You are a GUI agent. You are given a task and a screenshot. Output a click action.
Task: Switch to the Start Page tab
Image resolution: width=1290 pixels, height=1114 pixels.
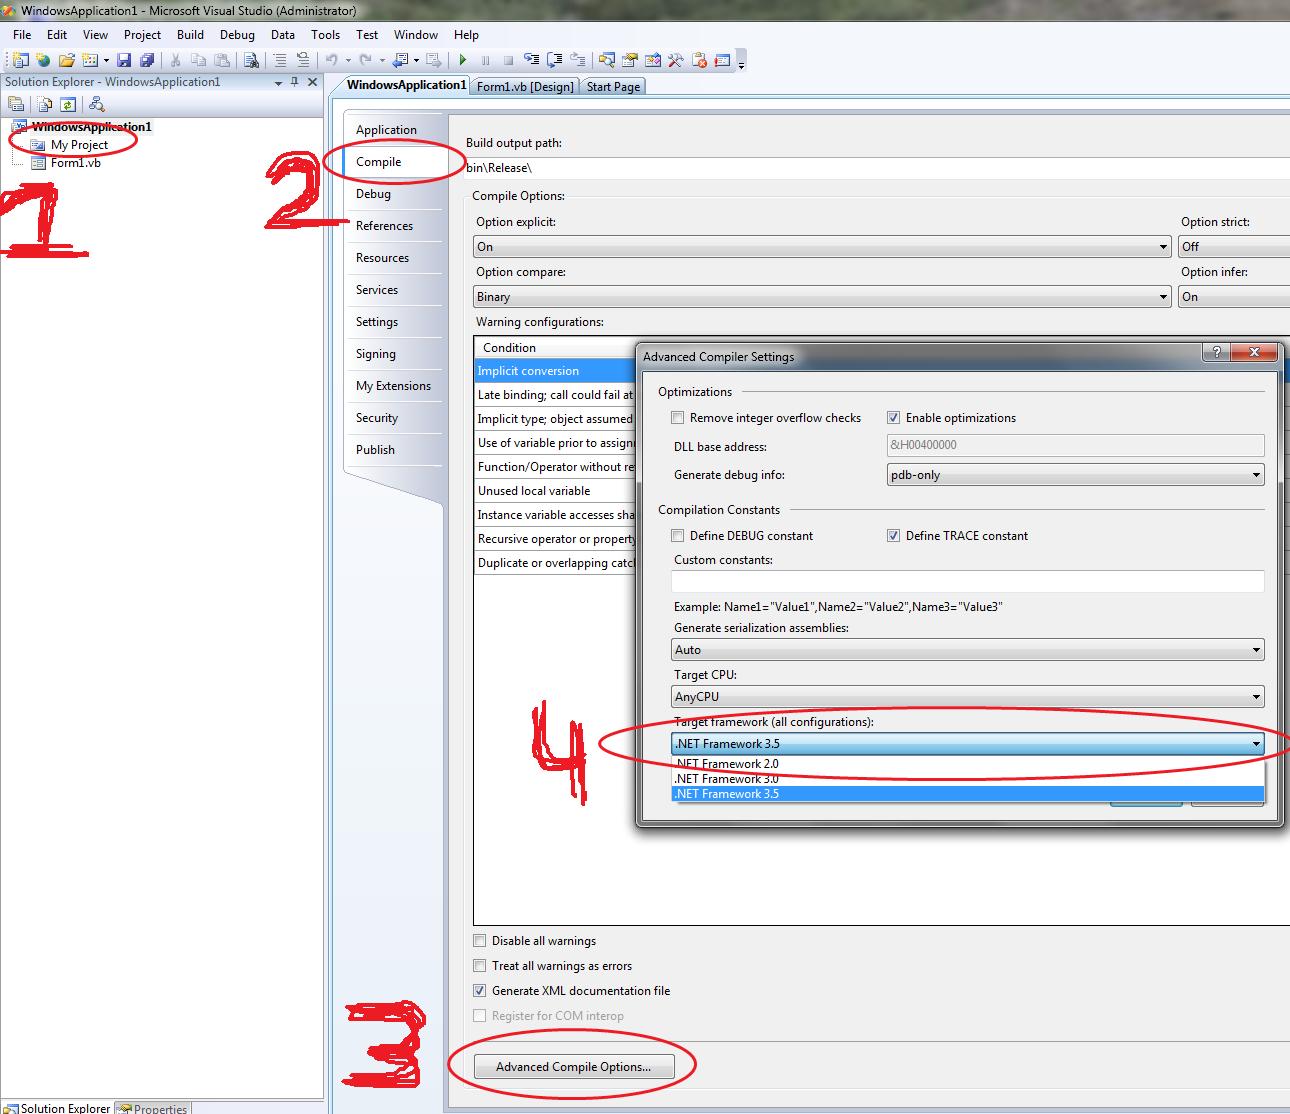coord(613,87)
